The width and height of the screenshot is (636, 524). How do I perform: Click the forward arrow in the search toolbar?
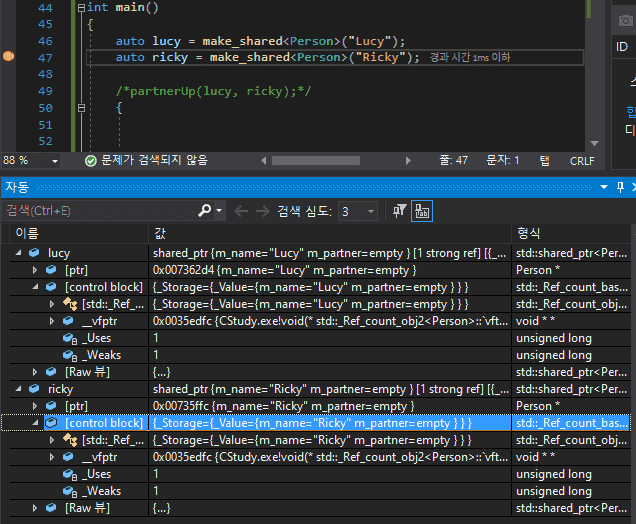[264, 211]
